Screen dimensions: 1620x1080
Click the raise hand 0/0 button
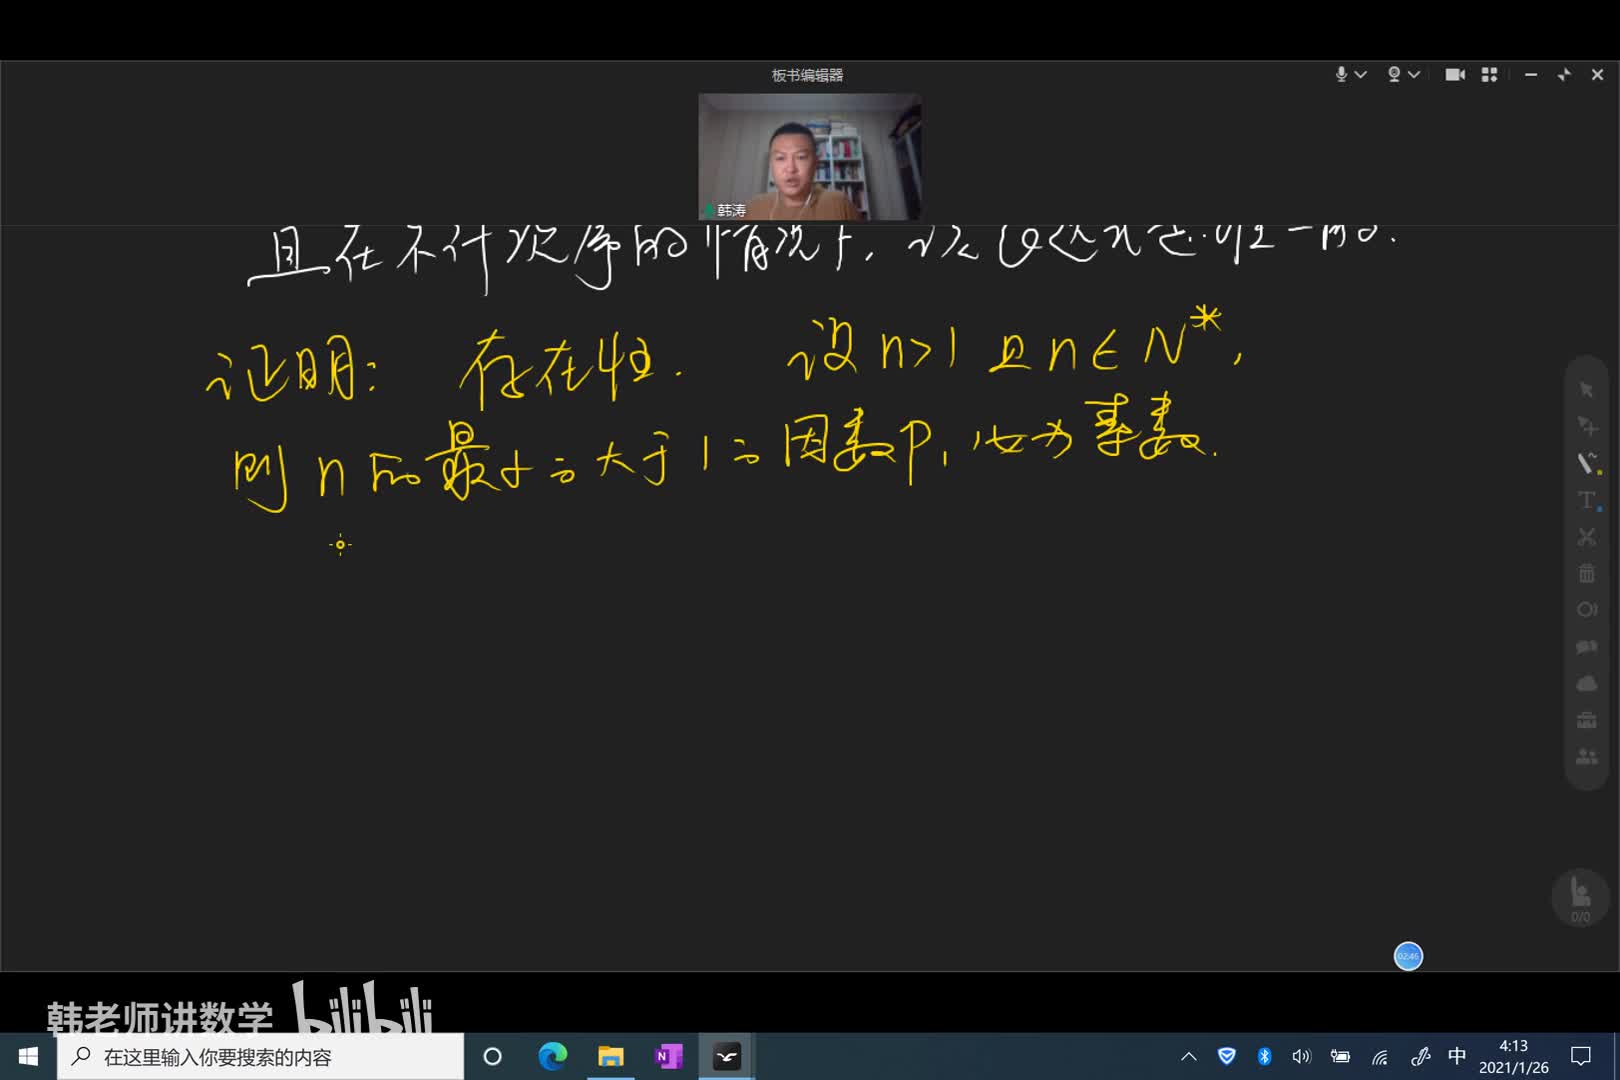click(1580, 896)
